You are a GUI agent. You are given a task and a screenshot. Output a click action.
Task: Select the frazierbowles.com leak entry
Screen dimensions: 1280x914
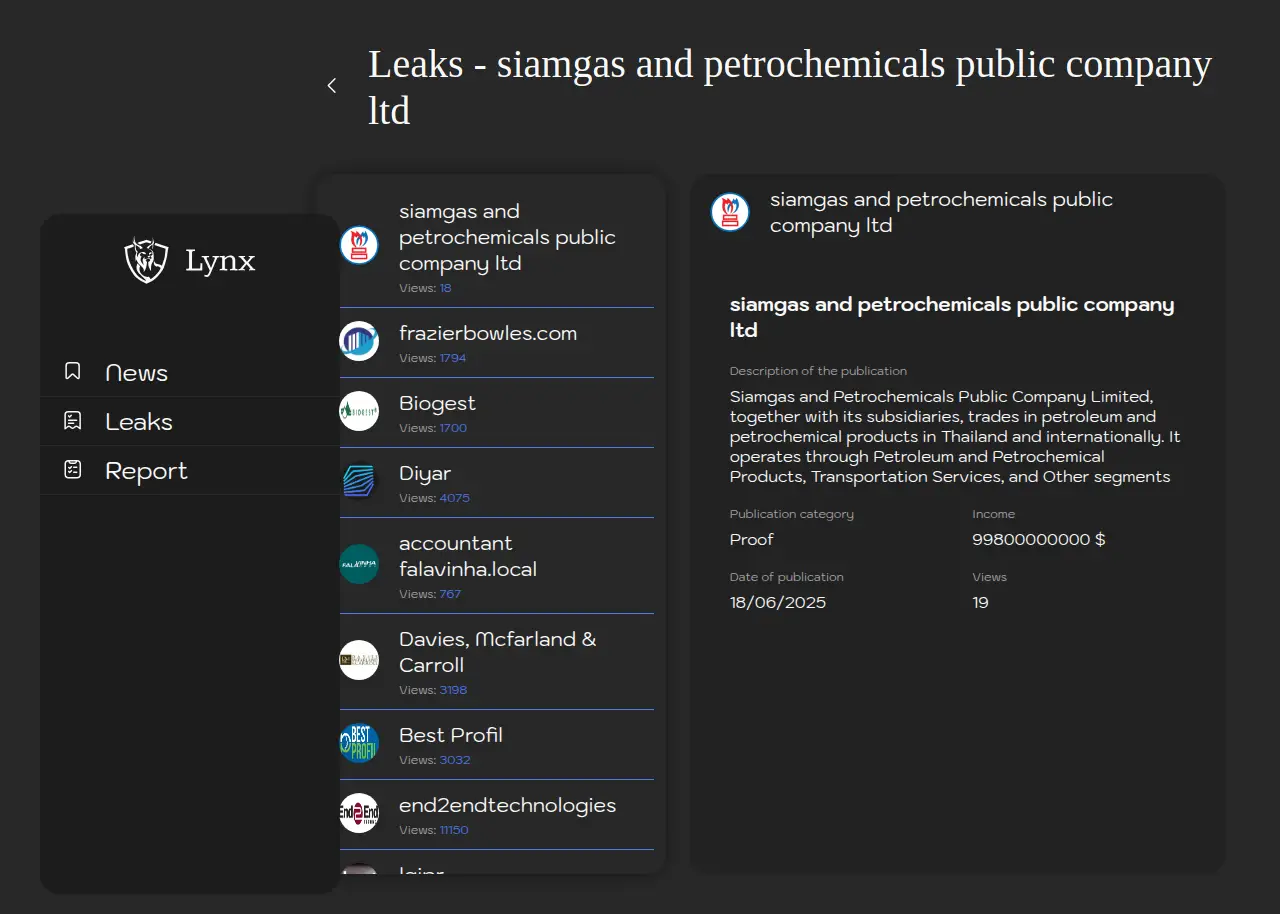tap(487, 334)
